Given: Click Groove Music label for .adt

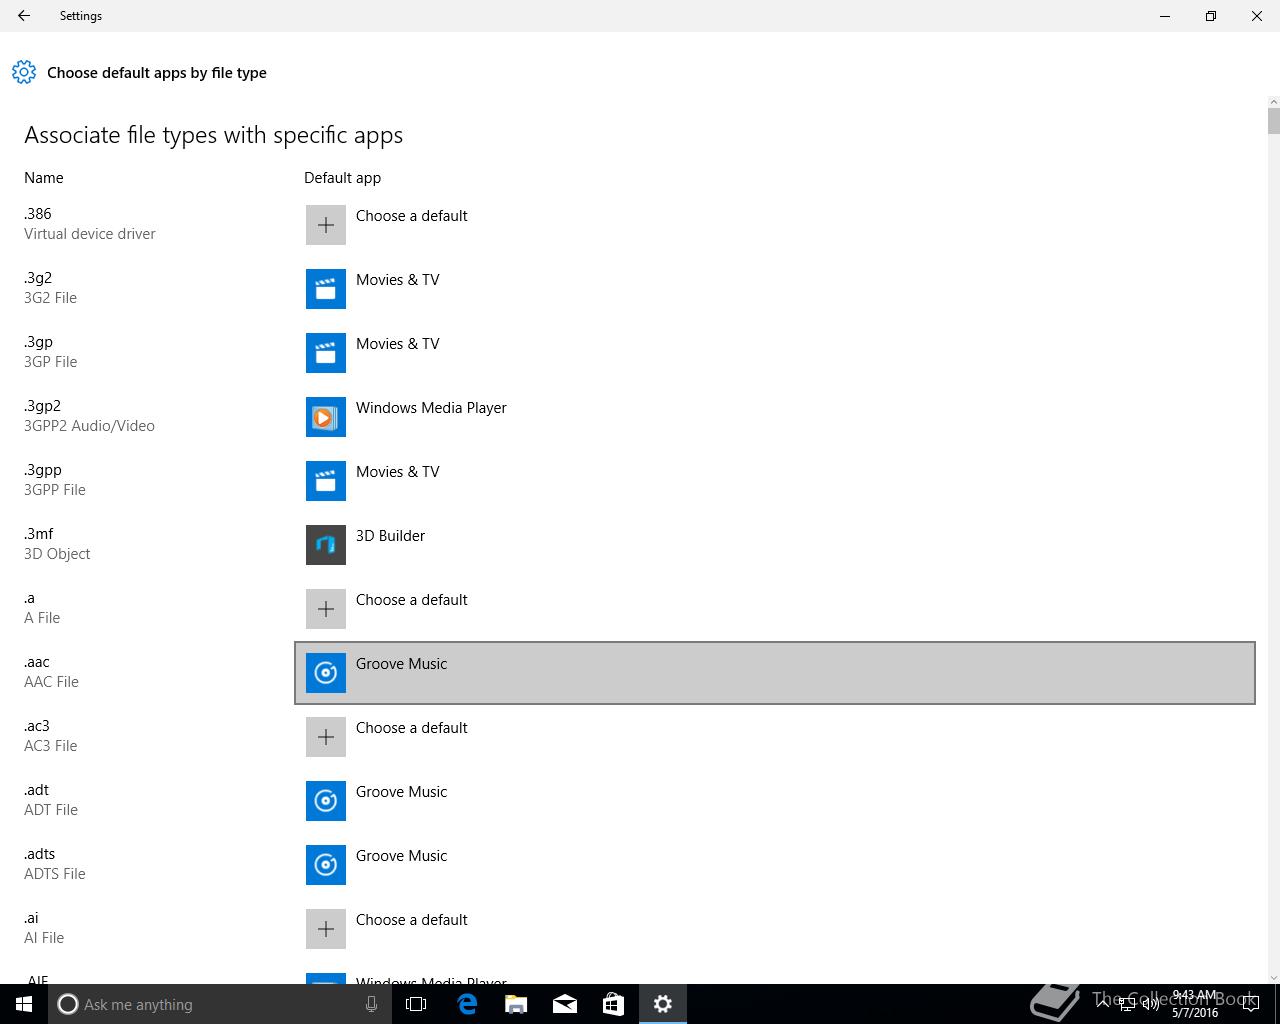Looking at the screenshot, I should click(x=401, y=792).
